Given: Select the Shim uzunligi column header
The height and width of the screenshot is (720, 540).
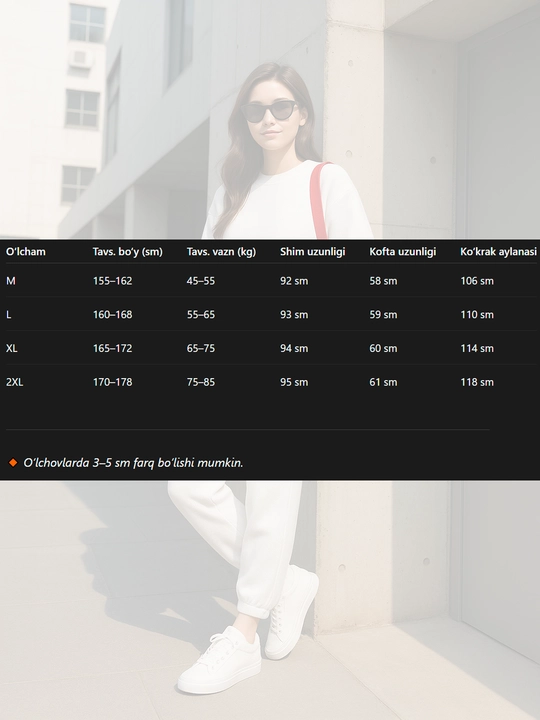Looking at the screenshot, I should click(x=313, y=252).
